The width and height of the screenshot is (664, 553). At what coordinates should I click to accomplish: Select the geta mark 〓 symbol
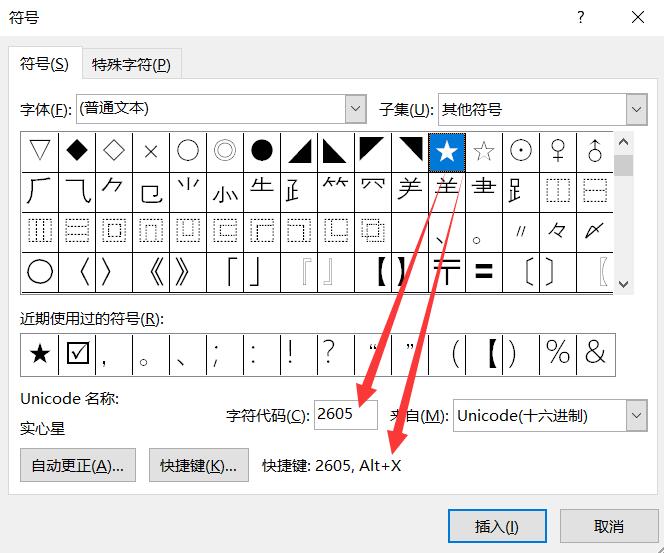pos(484,272)
